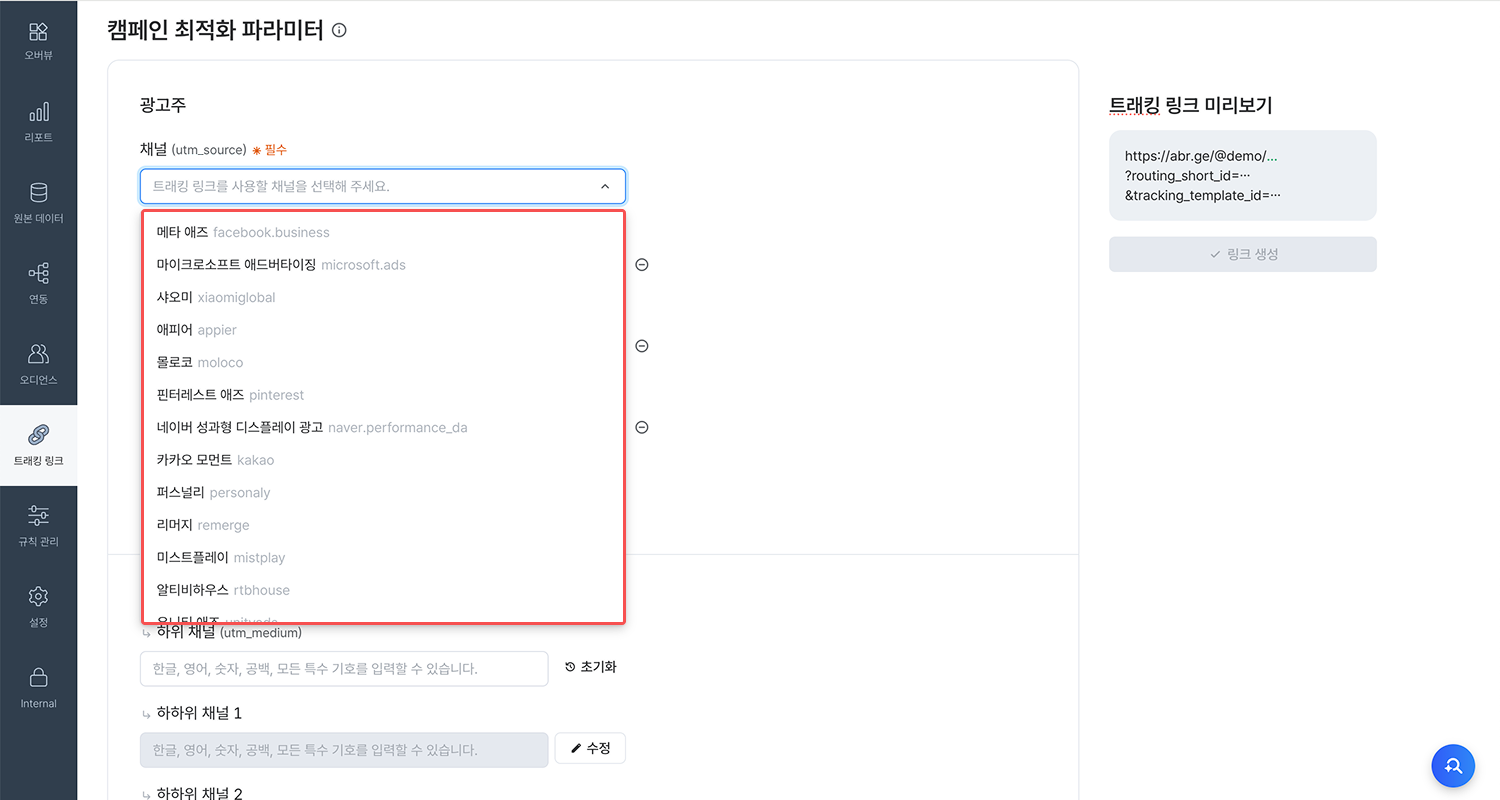This screenshot has width=1500, height=800.
Task: Open 설정 settings in sidebar
Action: 38,608
